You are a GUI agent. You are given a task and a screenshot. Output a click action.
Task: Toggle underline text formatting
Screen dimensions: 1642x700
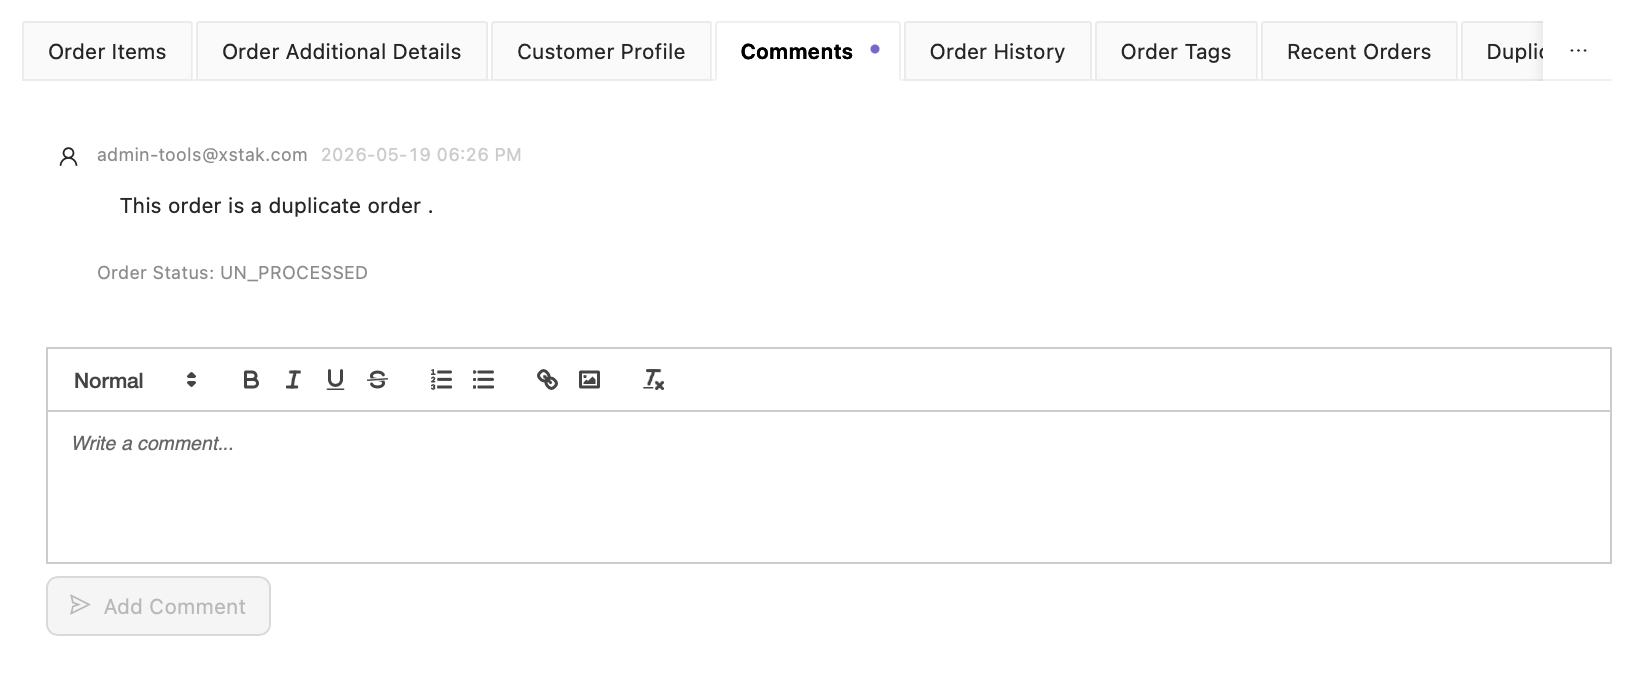coord(335,380)
